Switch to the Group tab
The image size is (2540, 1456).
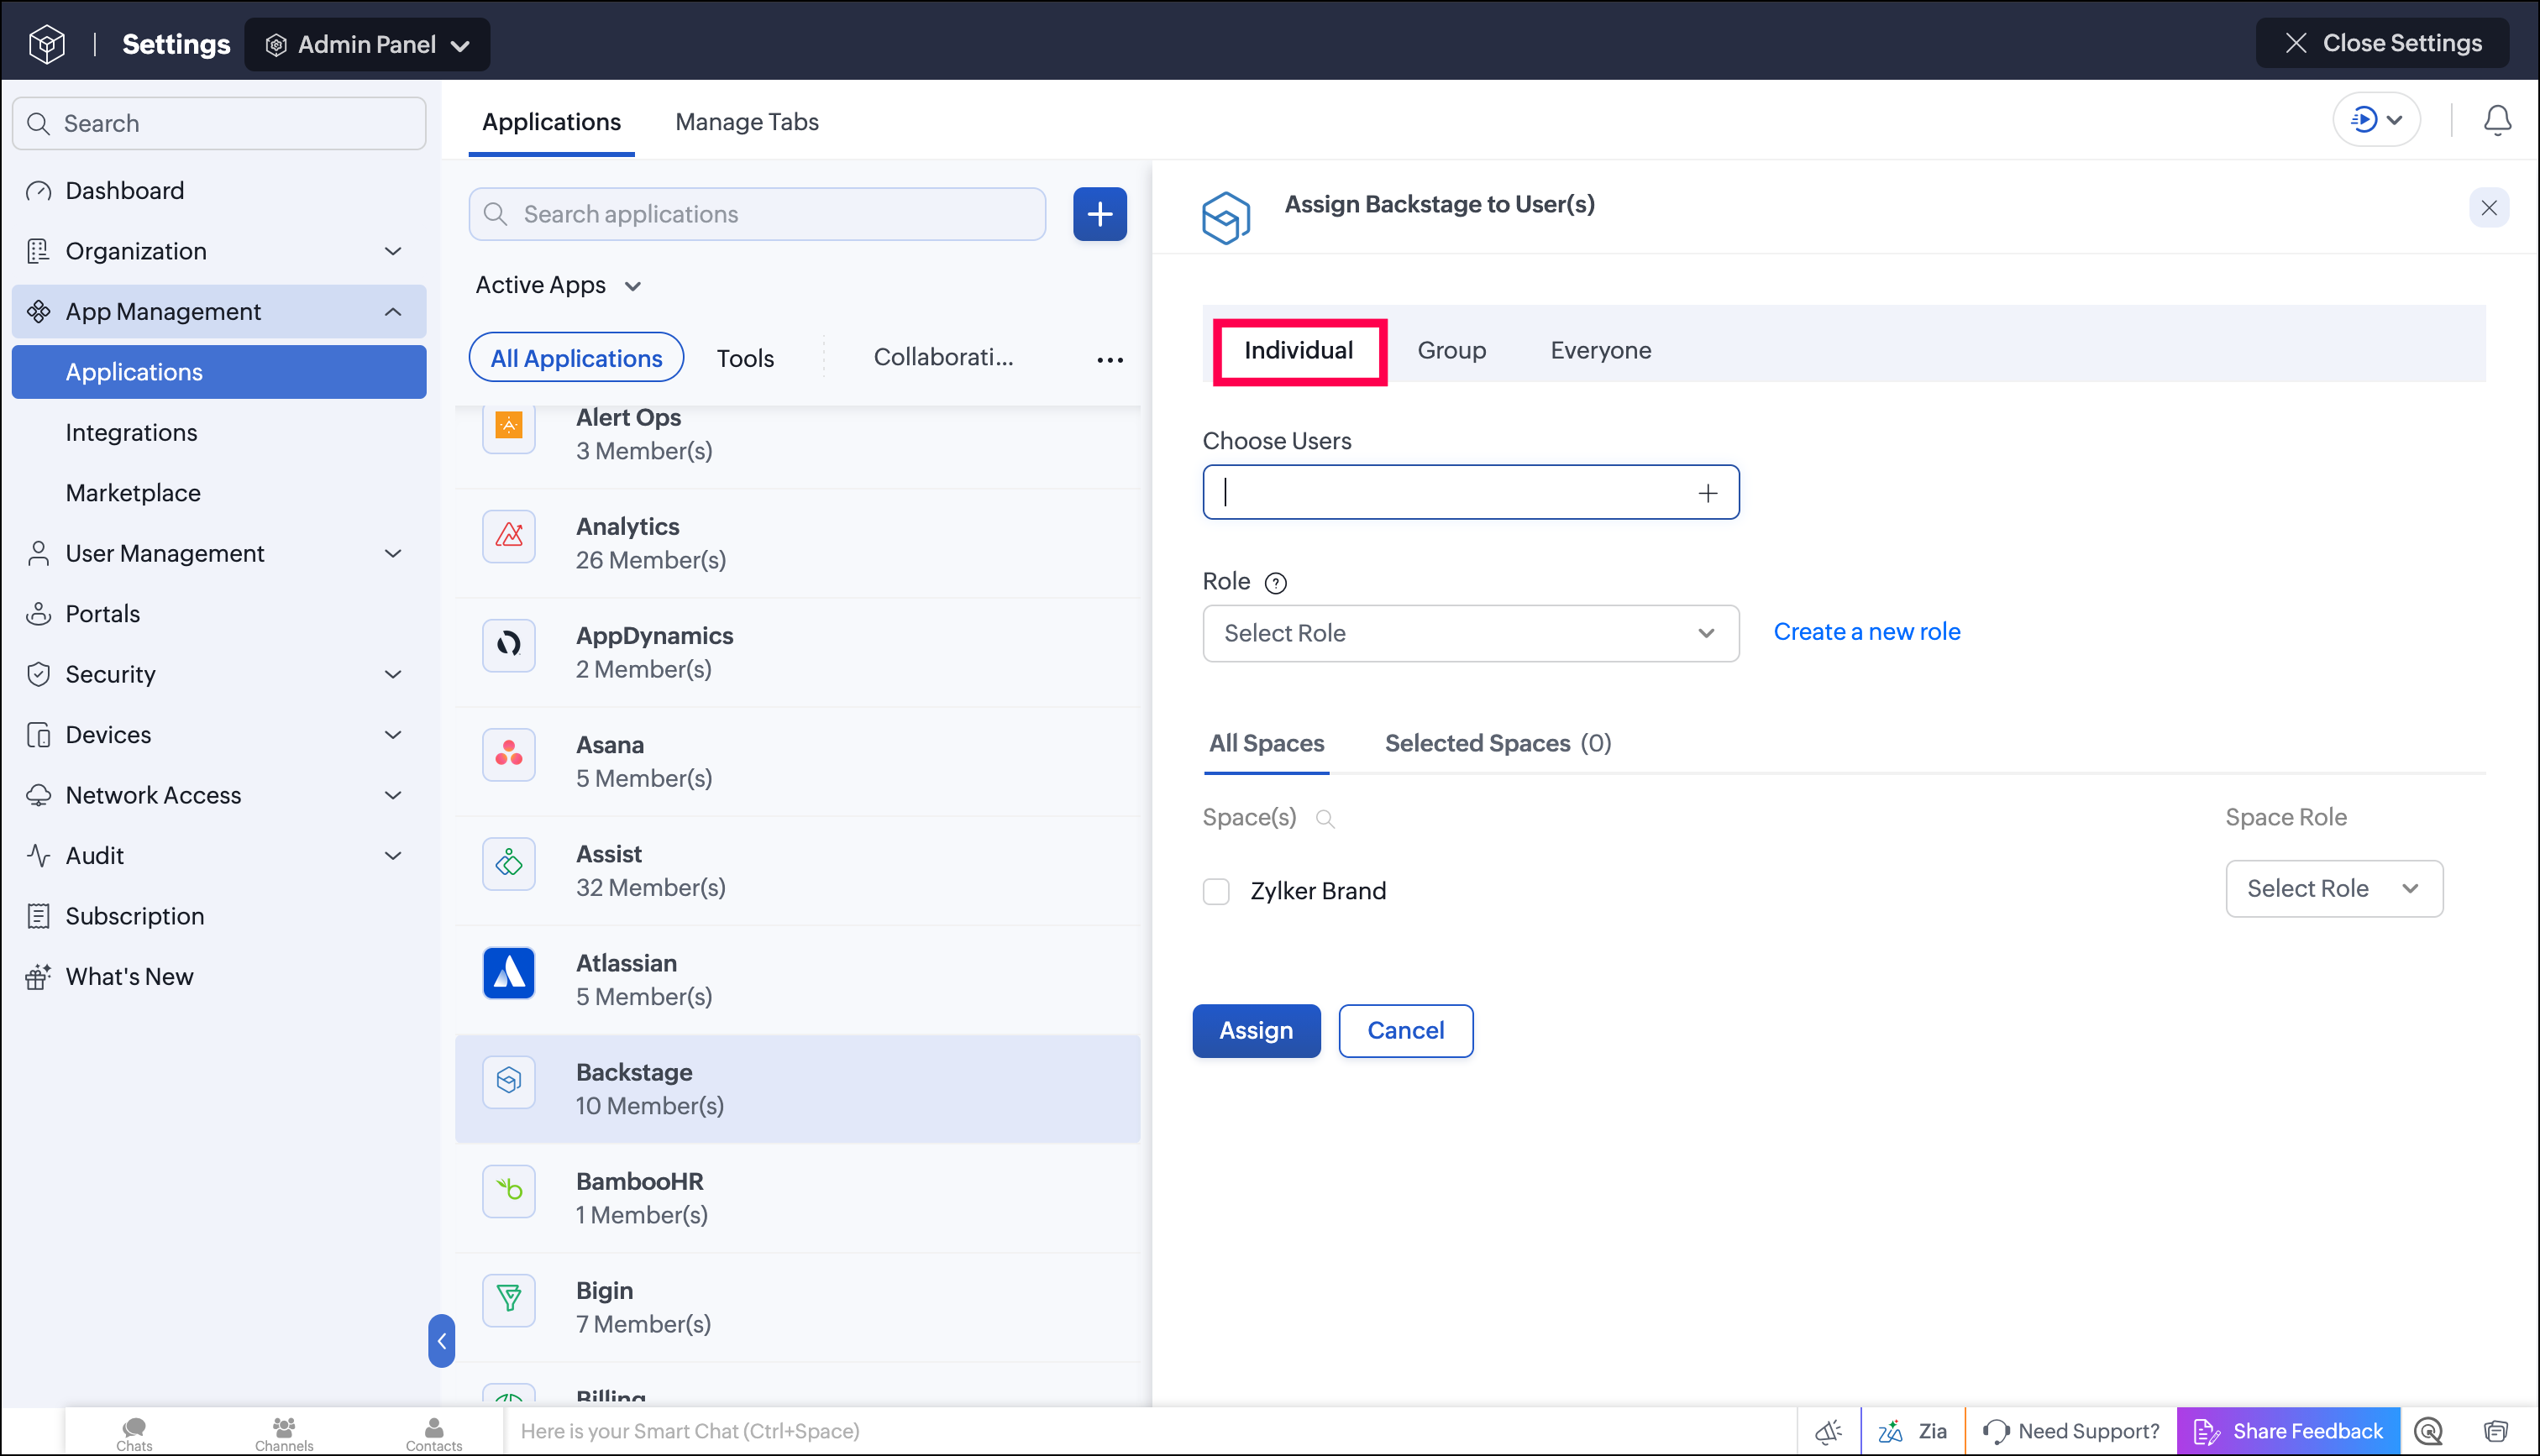click(1451, 351)
